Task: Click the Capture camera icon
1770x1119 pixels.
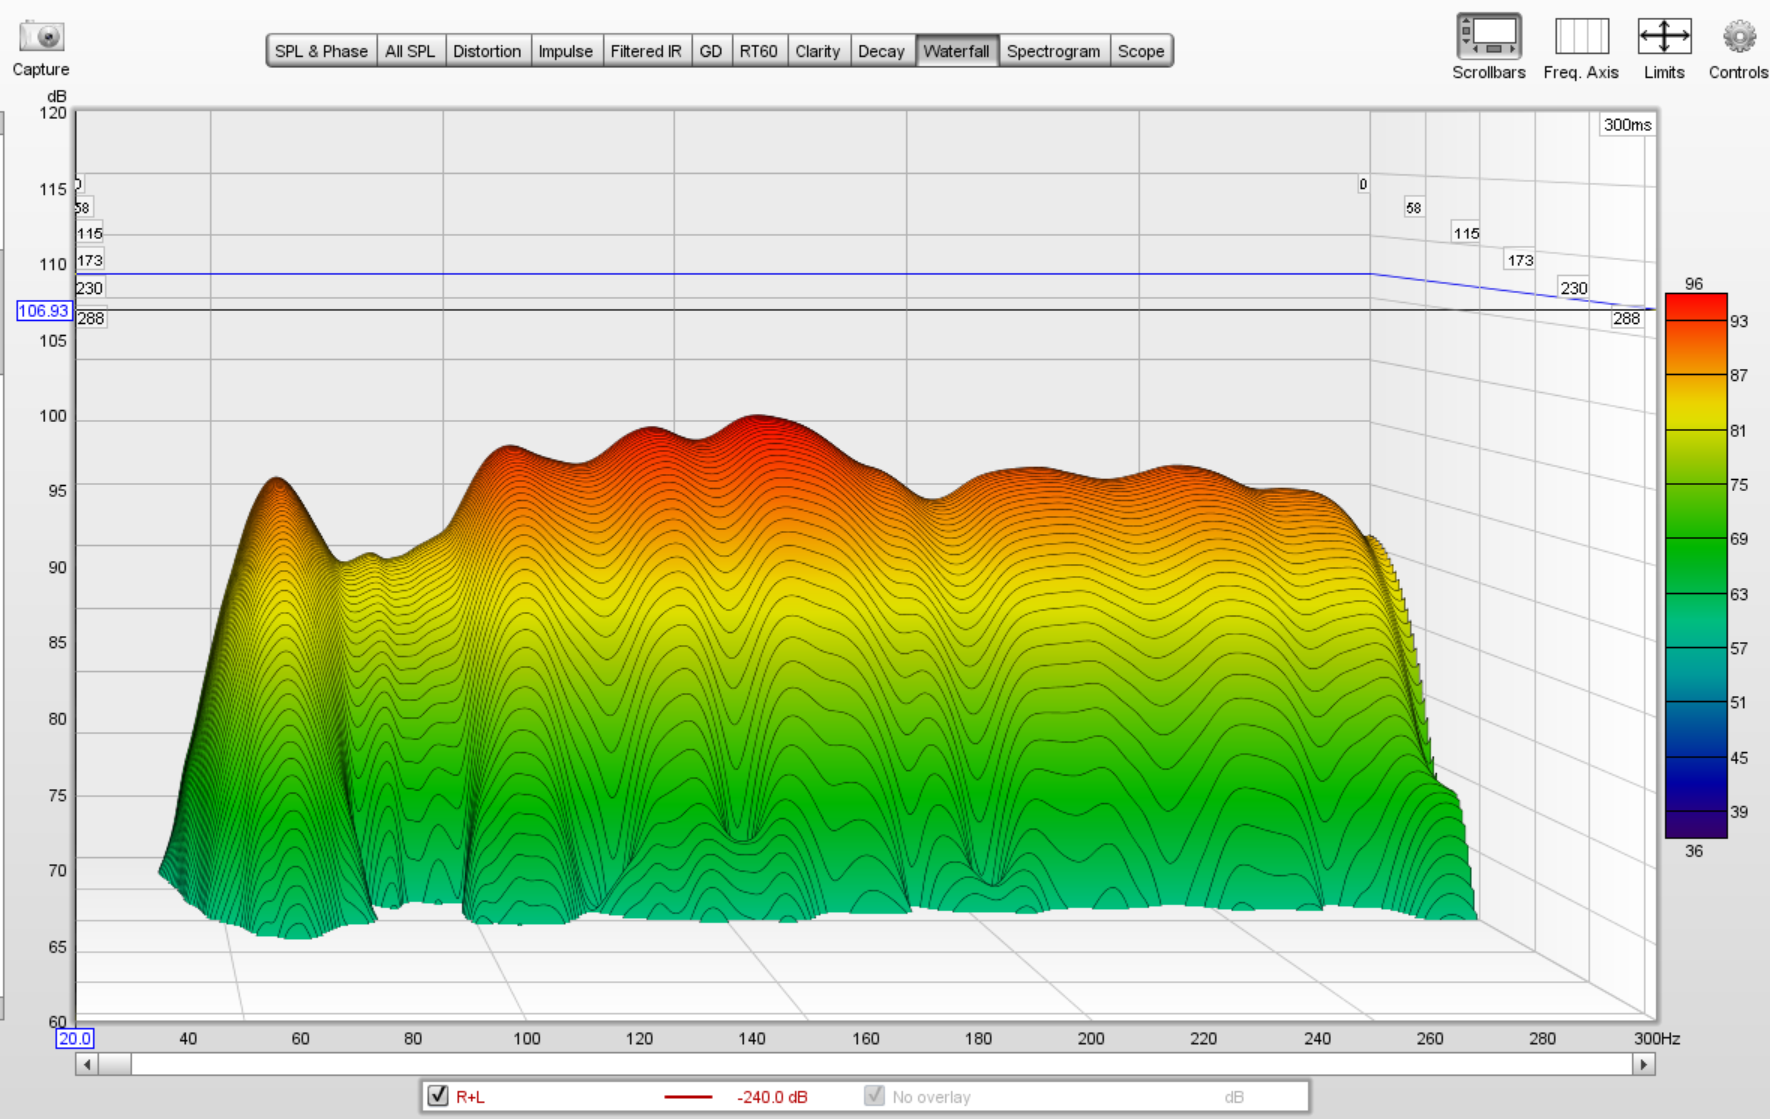Action: [x=41, y=36]
